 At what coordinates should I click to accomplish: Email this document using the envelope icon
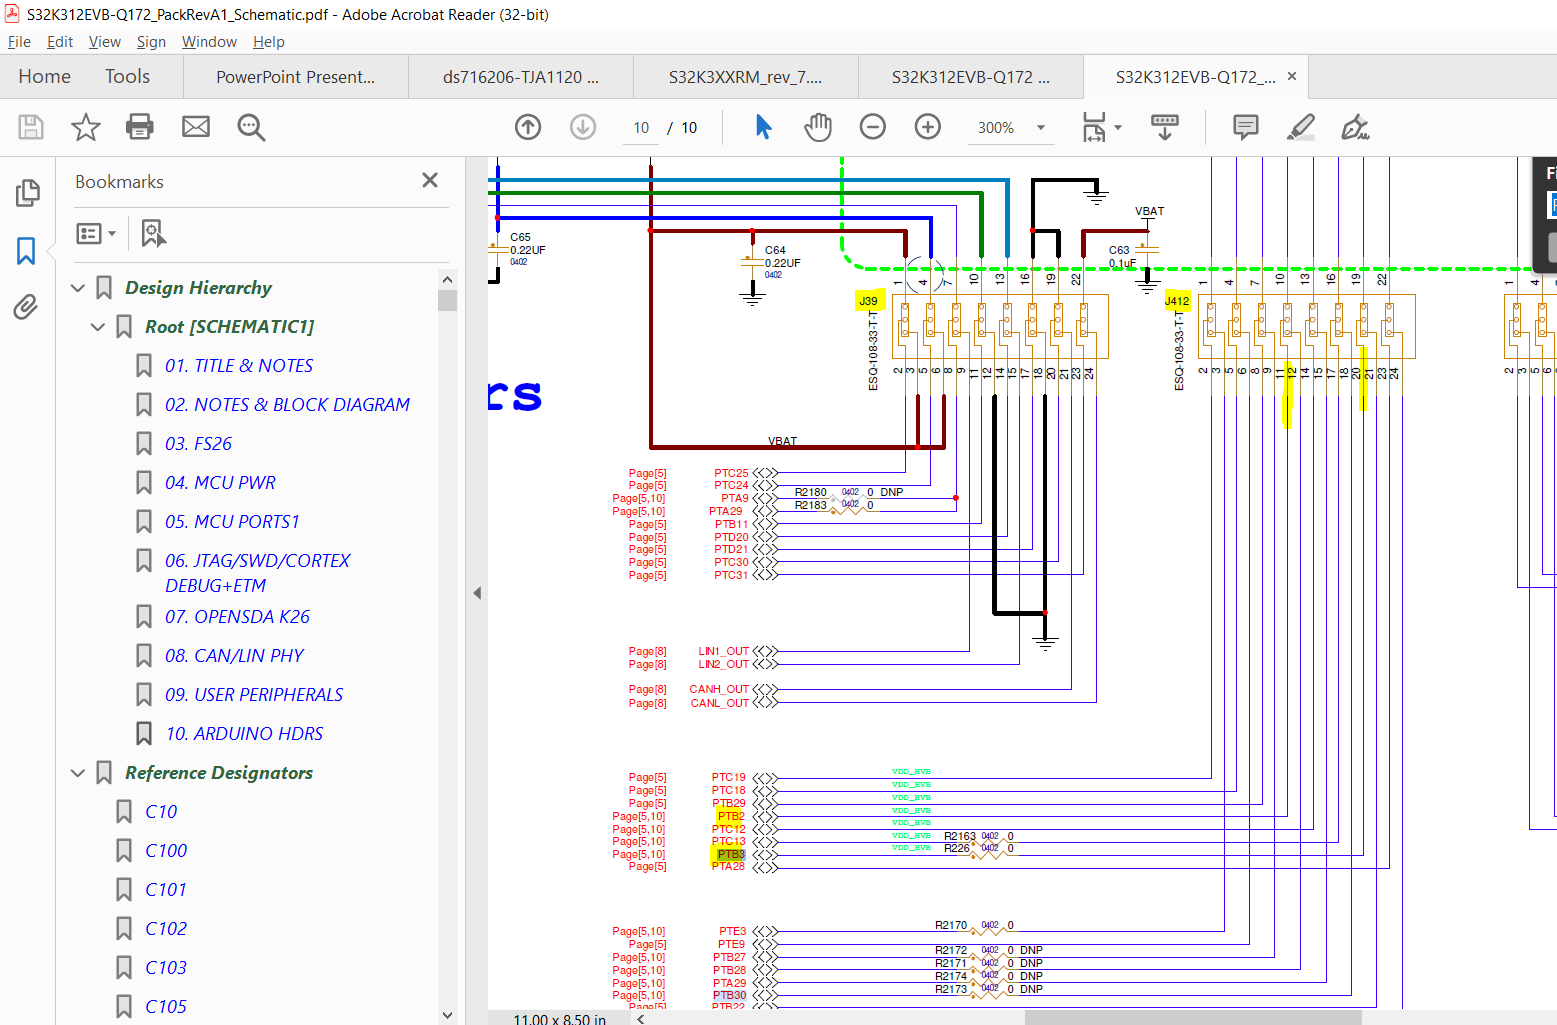(x=195, y=127)
